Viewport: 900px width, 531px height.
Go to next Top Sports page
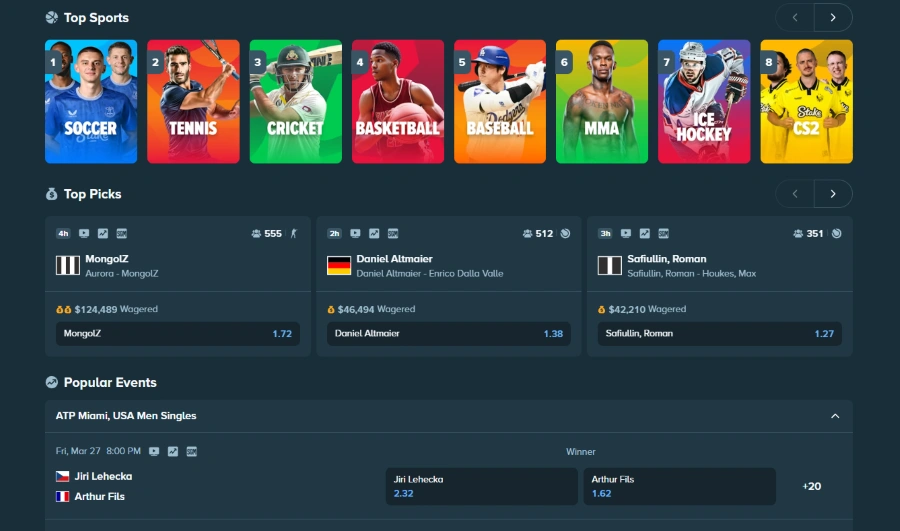(x=833, y=17)
